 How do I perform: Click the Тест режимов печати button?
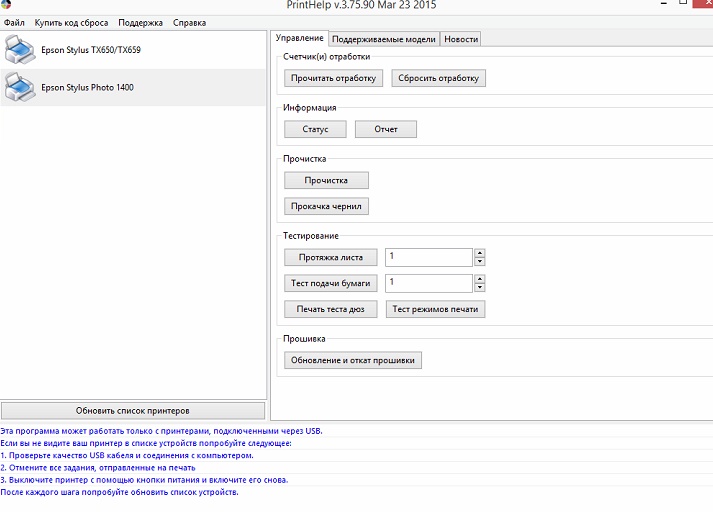[435, 309]
